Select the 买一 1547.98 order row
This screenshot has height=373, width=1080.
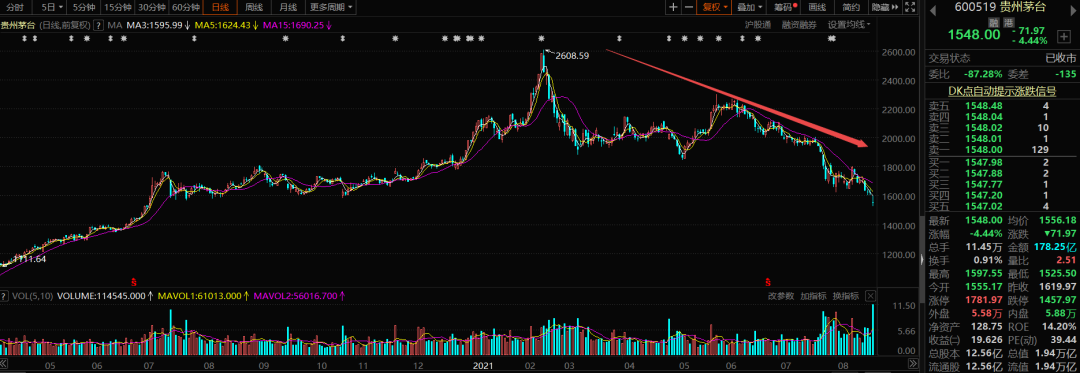tap(1003, 162)
